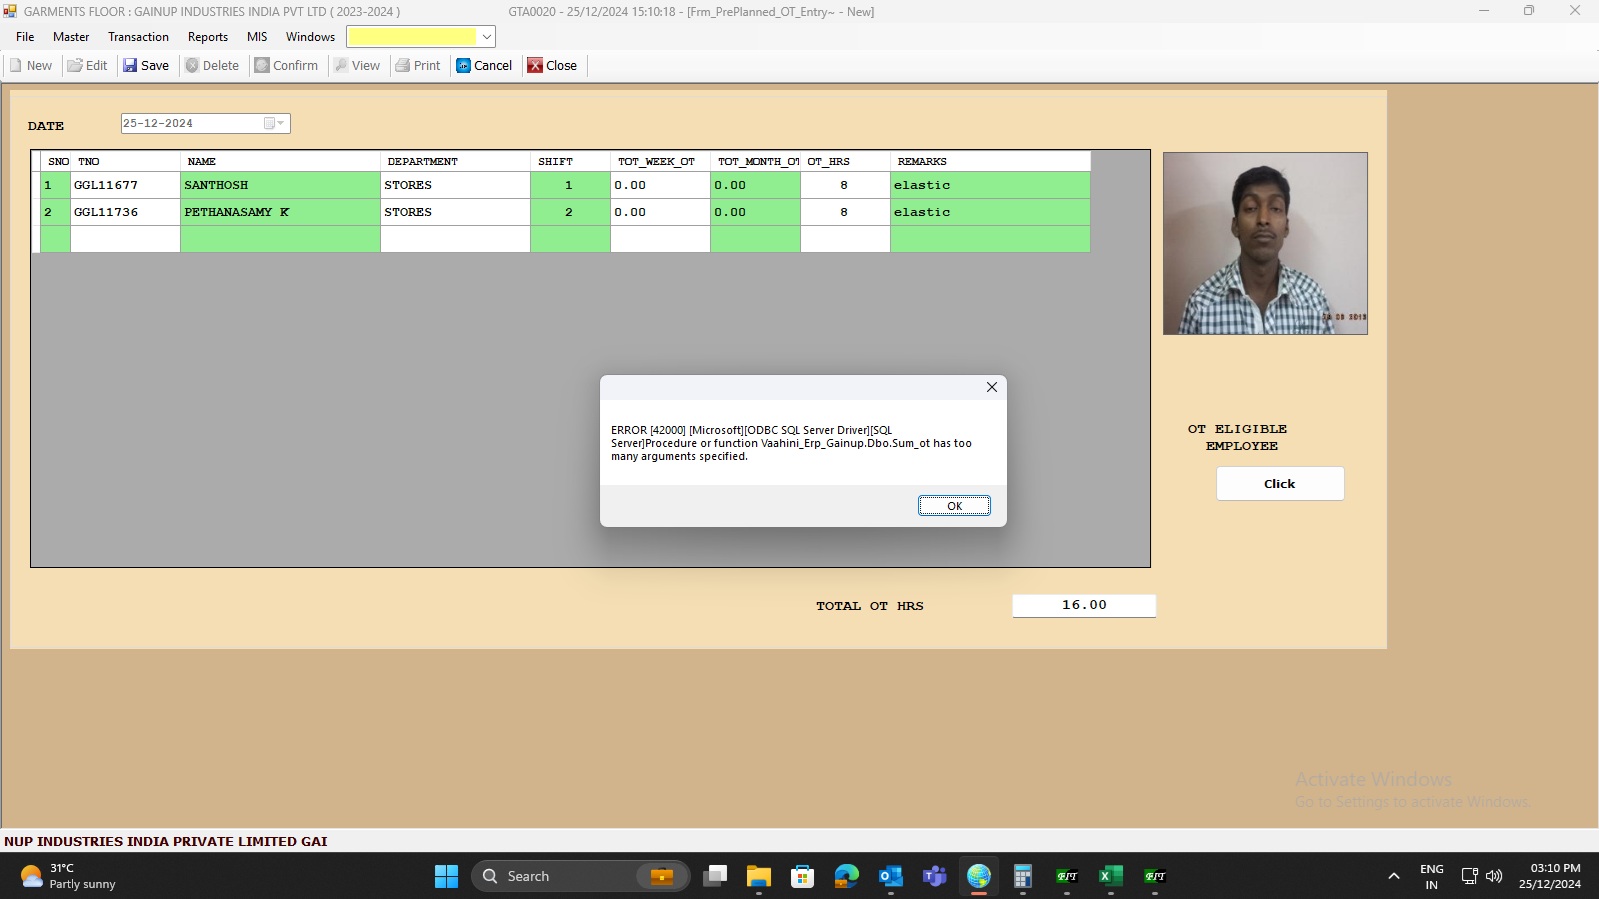Open the MIS menu
The height and width of the screenshot is (899, 1599).
coord(257,37)
